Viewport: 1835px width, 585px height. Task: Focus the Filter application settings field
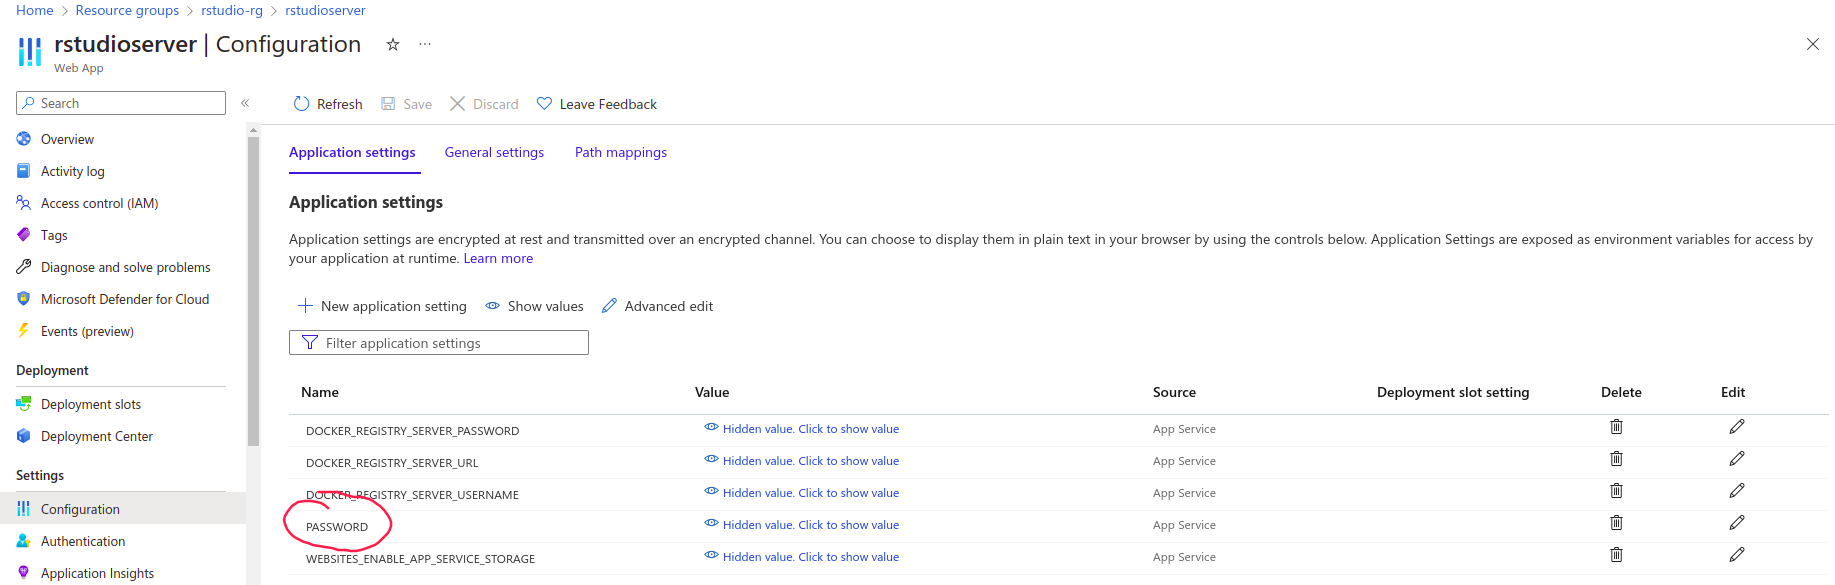(439, 343)
